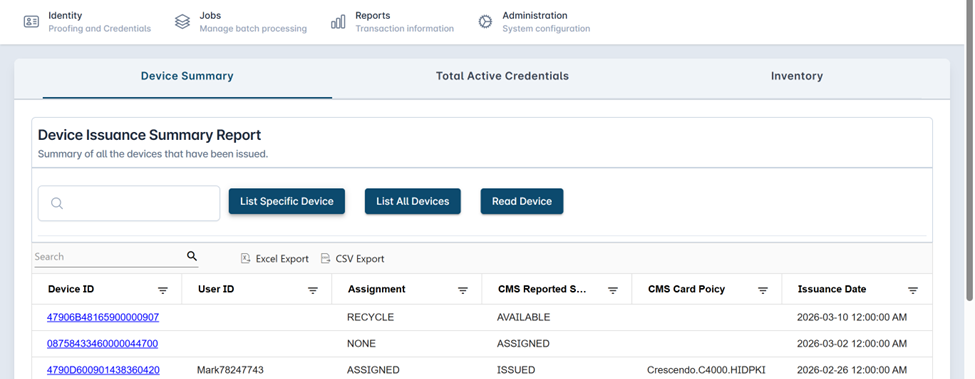Open the Identity menu
975x379 pixels.
click(x=87, y=22)
